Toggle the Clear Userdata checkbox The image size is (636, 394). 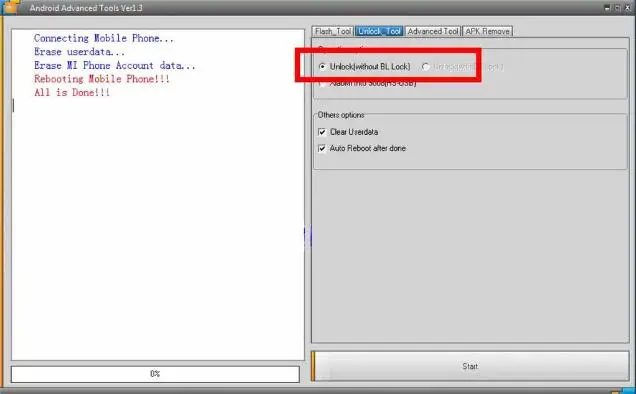[x=322, y=132]
